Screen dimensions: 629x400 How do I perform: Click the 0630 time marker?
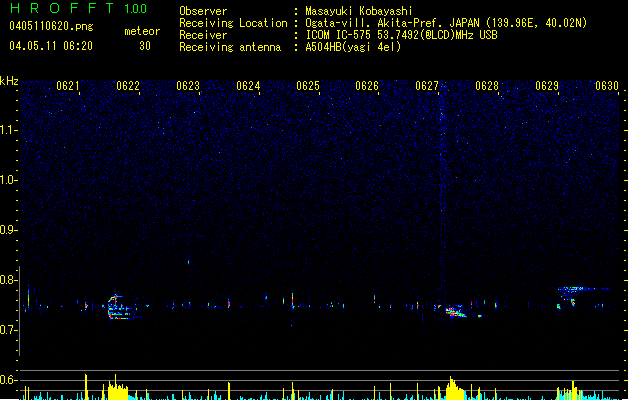607,86
